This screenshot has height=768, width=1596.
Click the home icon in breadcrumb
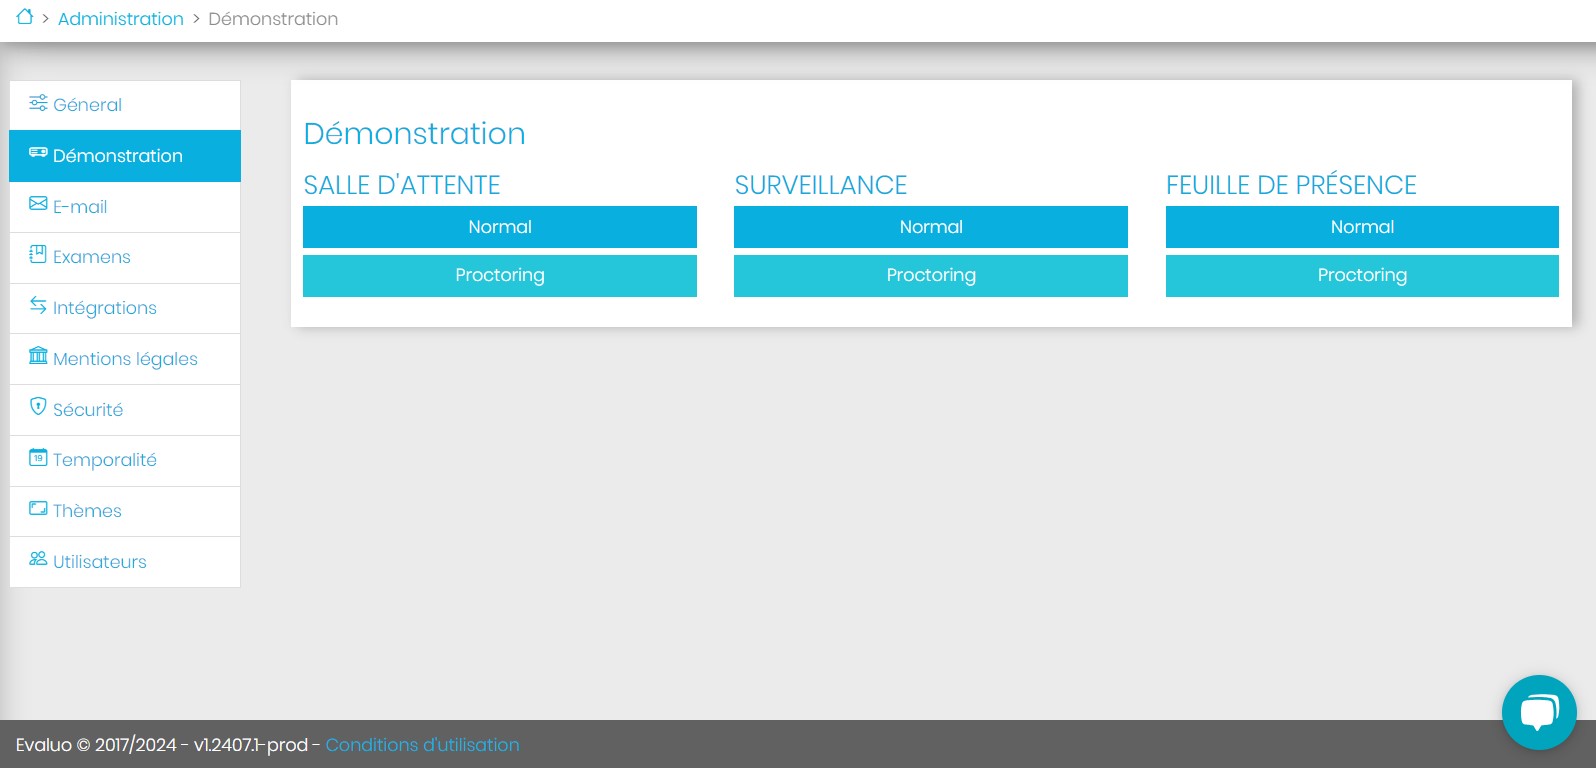pos(25,17)
